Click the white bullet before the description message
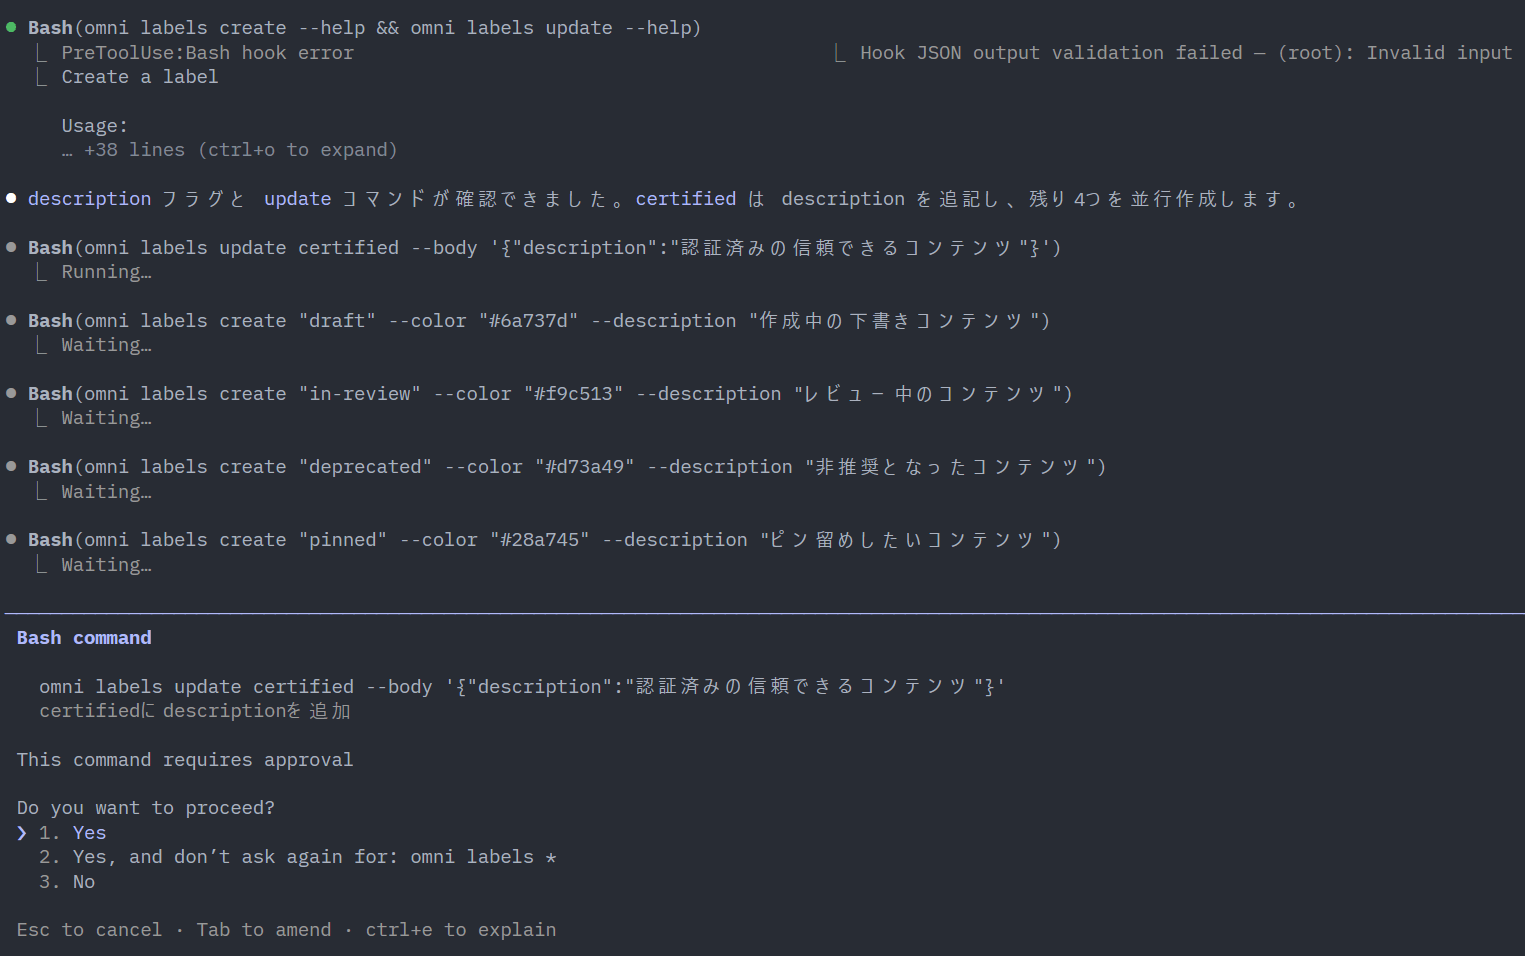The height and width of the screenshot is (956, 1525). 11,198
